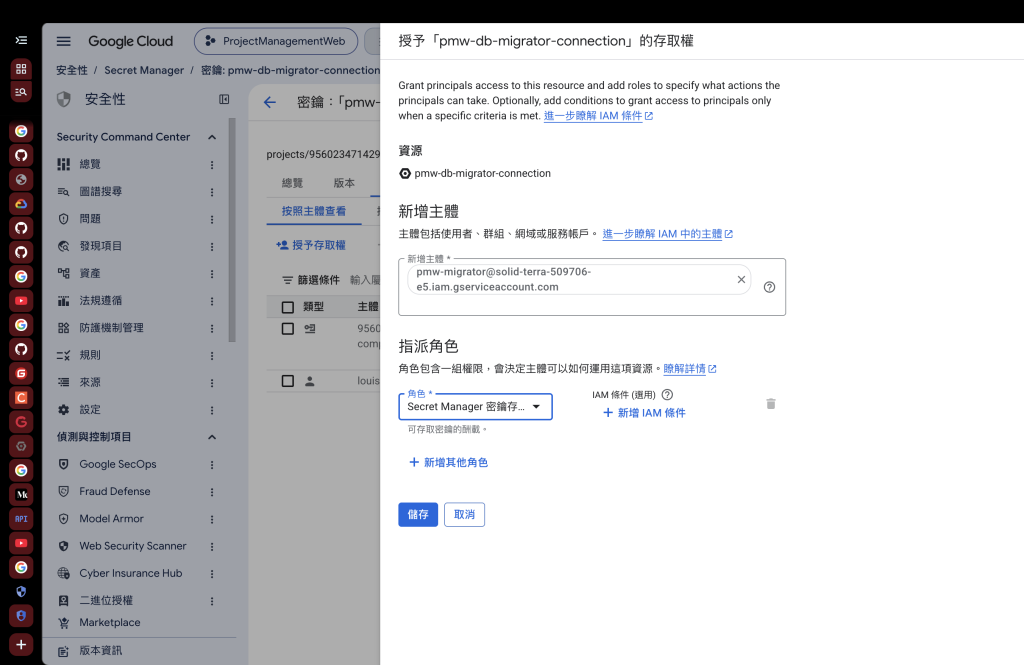
Task: Open the ProjectManagementWeb project picker
Action: coord(276,41)
